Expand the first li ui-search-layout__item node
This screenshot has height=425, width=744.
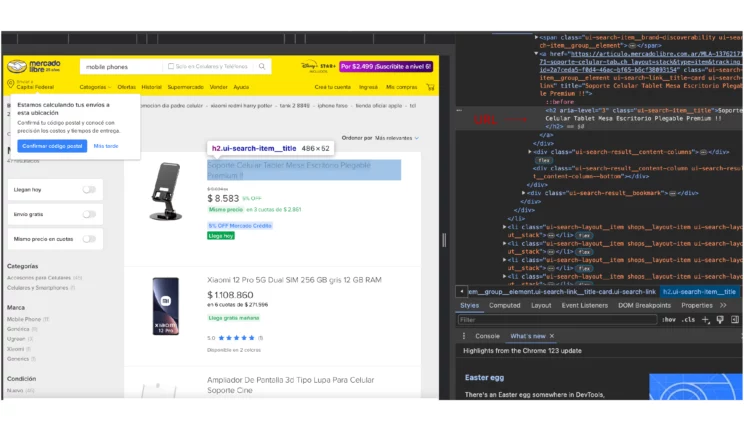(x=504, y=227)
